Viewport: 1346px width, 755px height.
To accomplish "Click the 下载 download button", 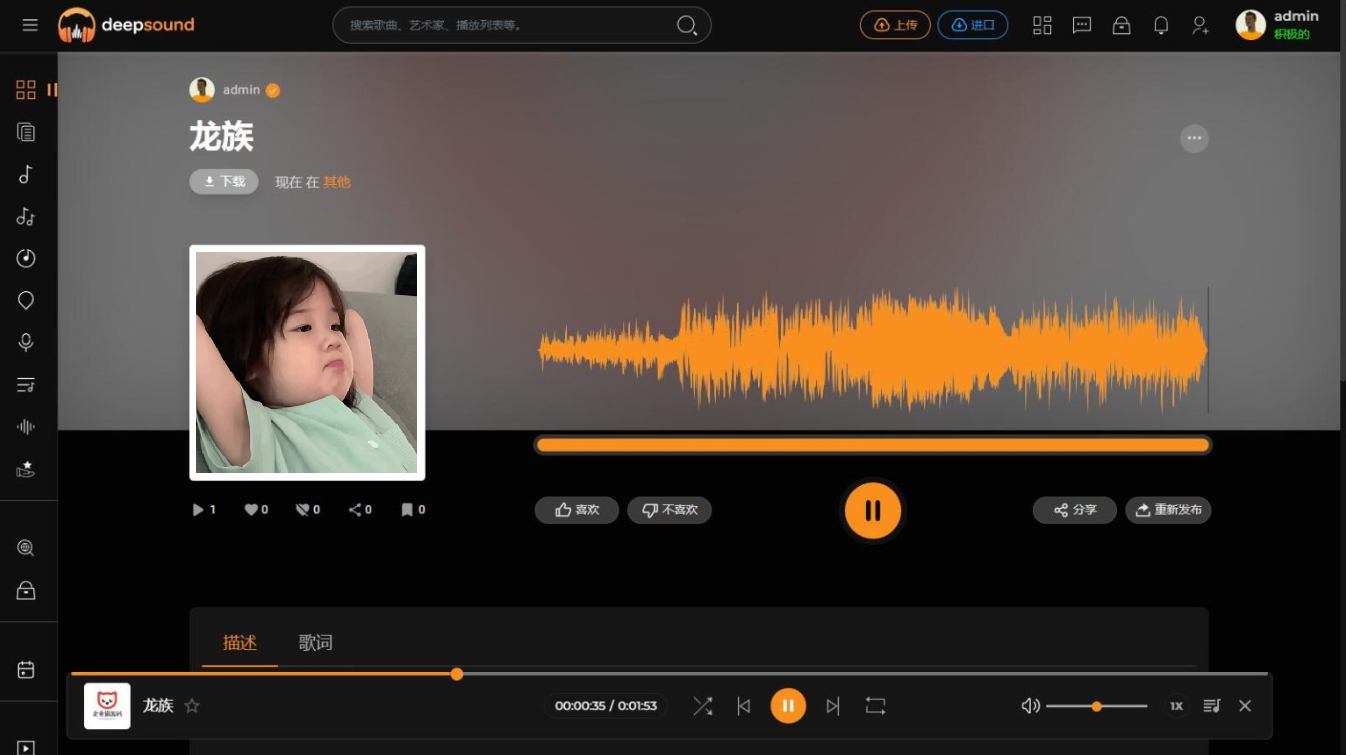I will pyautogui.click(x=224, y=181).
